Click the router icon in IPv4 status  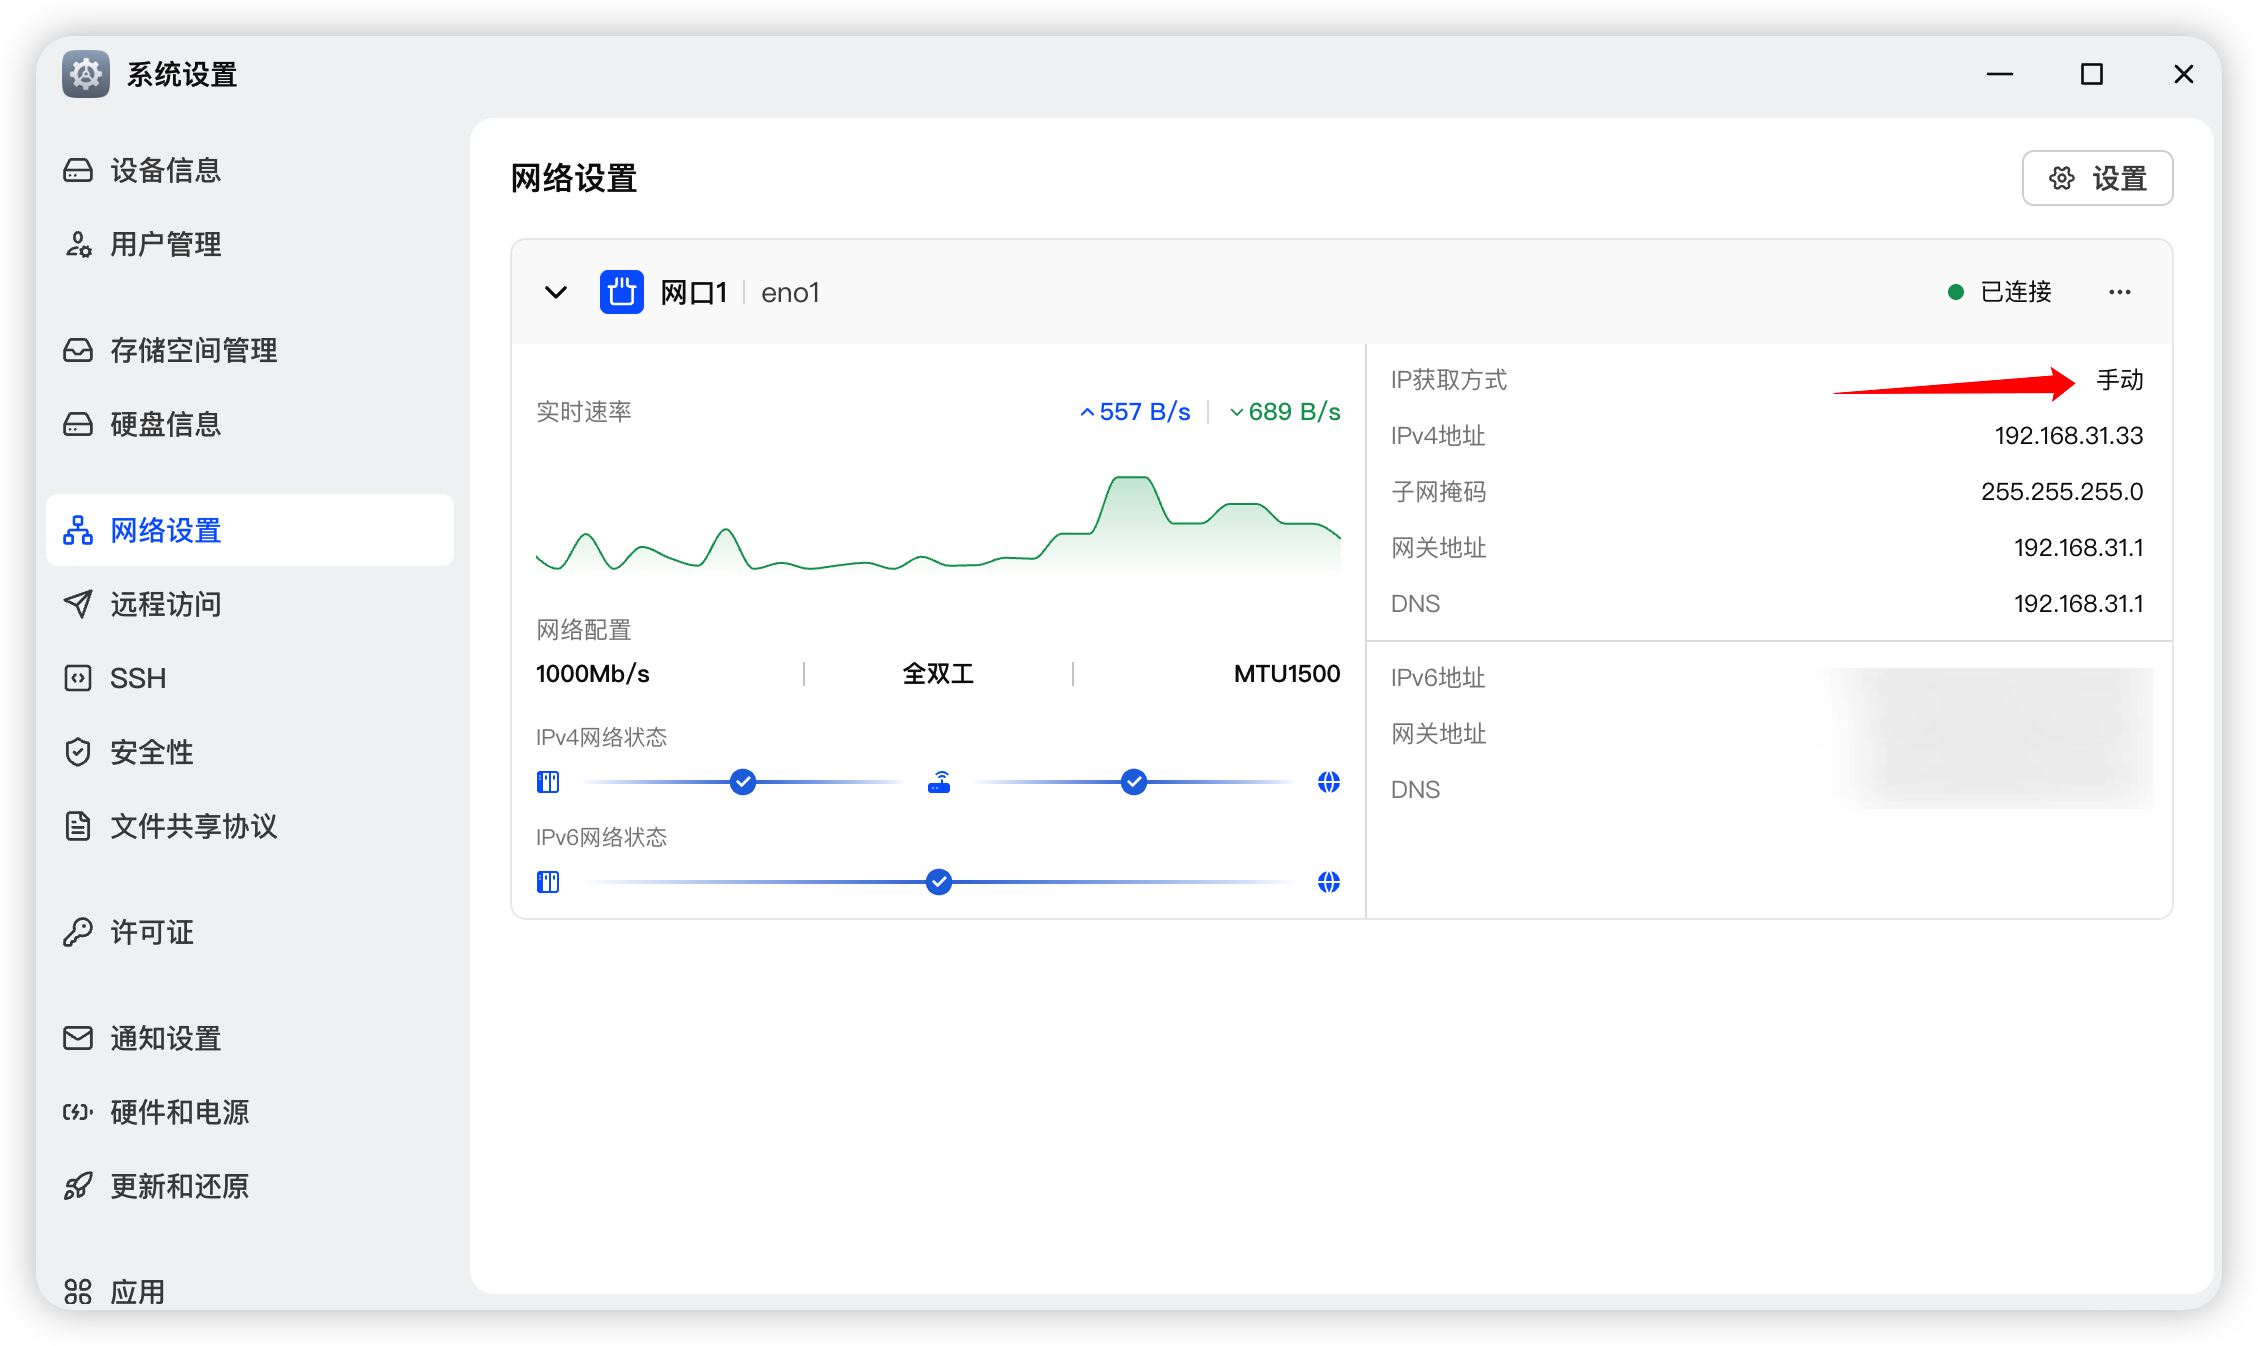[939, 782]
